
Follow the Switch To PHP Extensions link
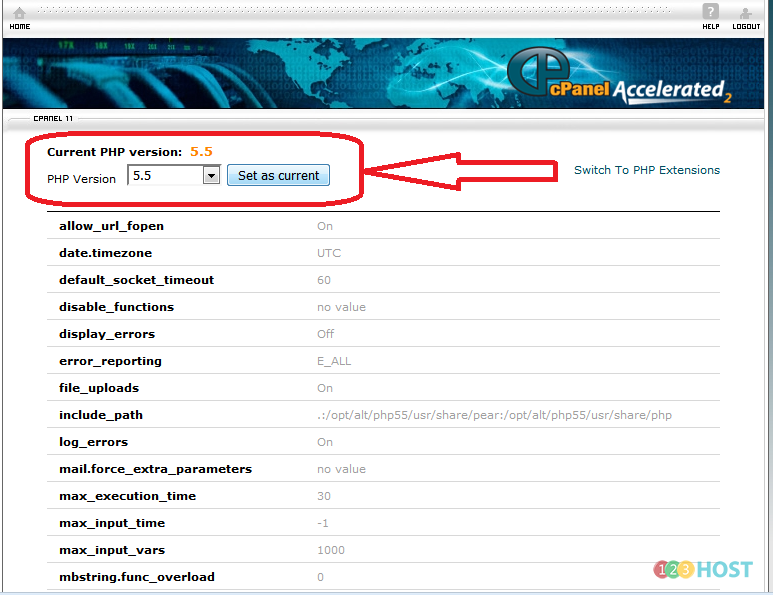pyautogui.click(x=646, y=170)
